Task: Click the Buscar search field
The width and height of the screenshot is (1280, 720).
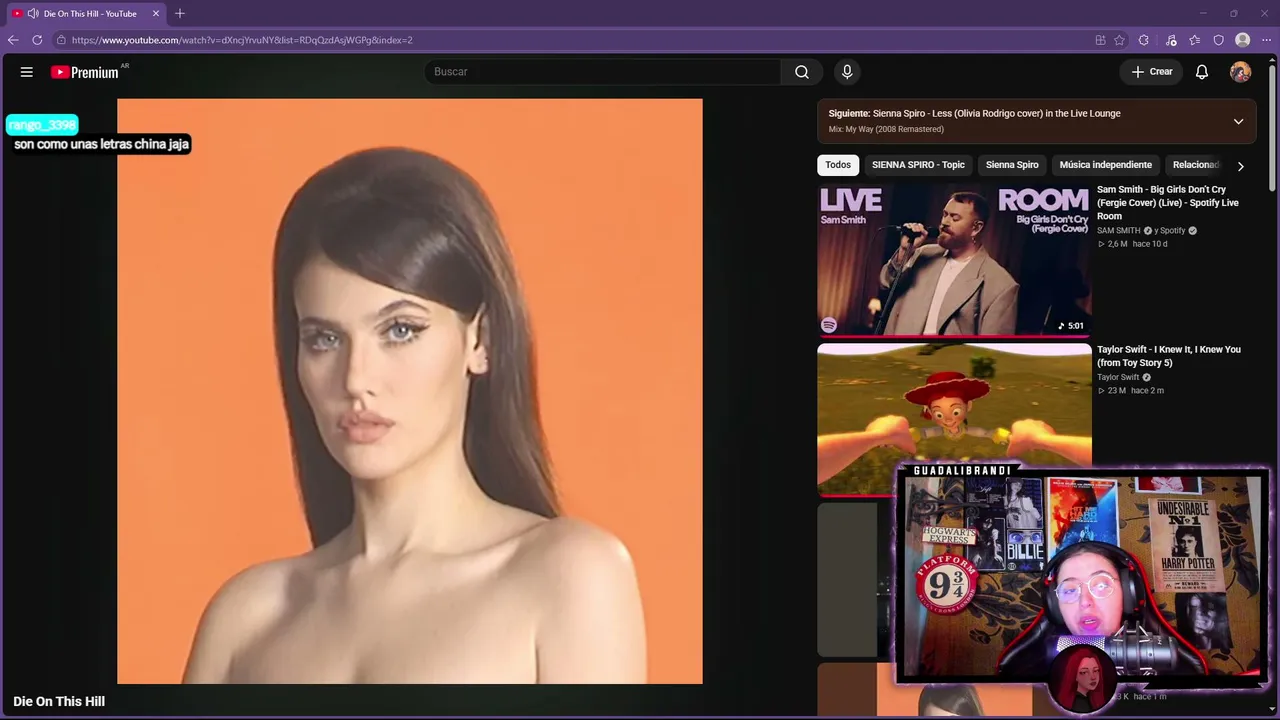Action: 602,72
